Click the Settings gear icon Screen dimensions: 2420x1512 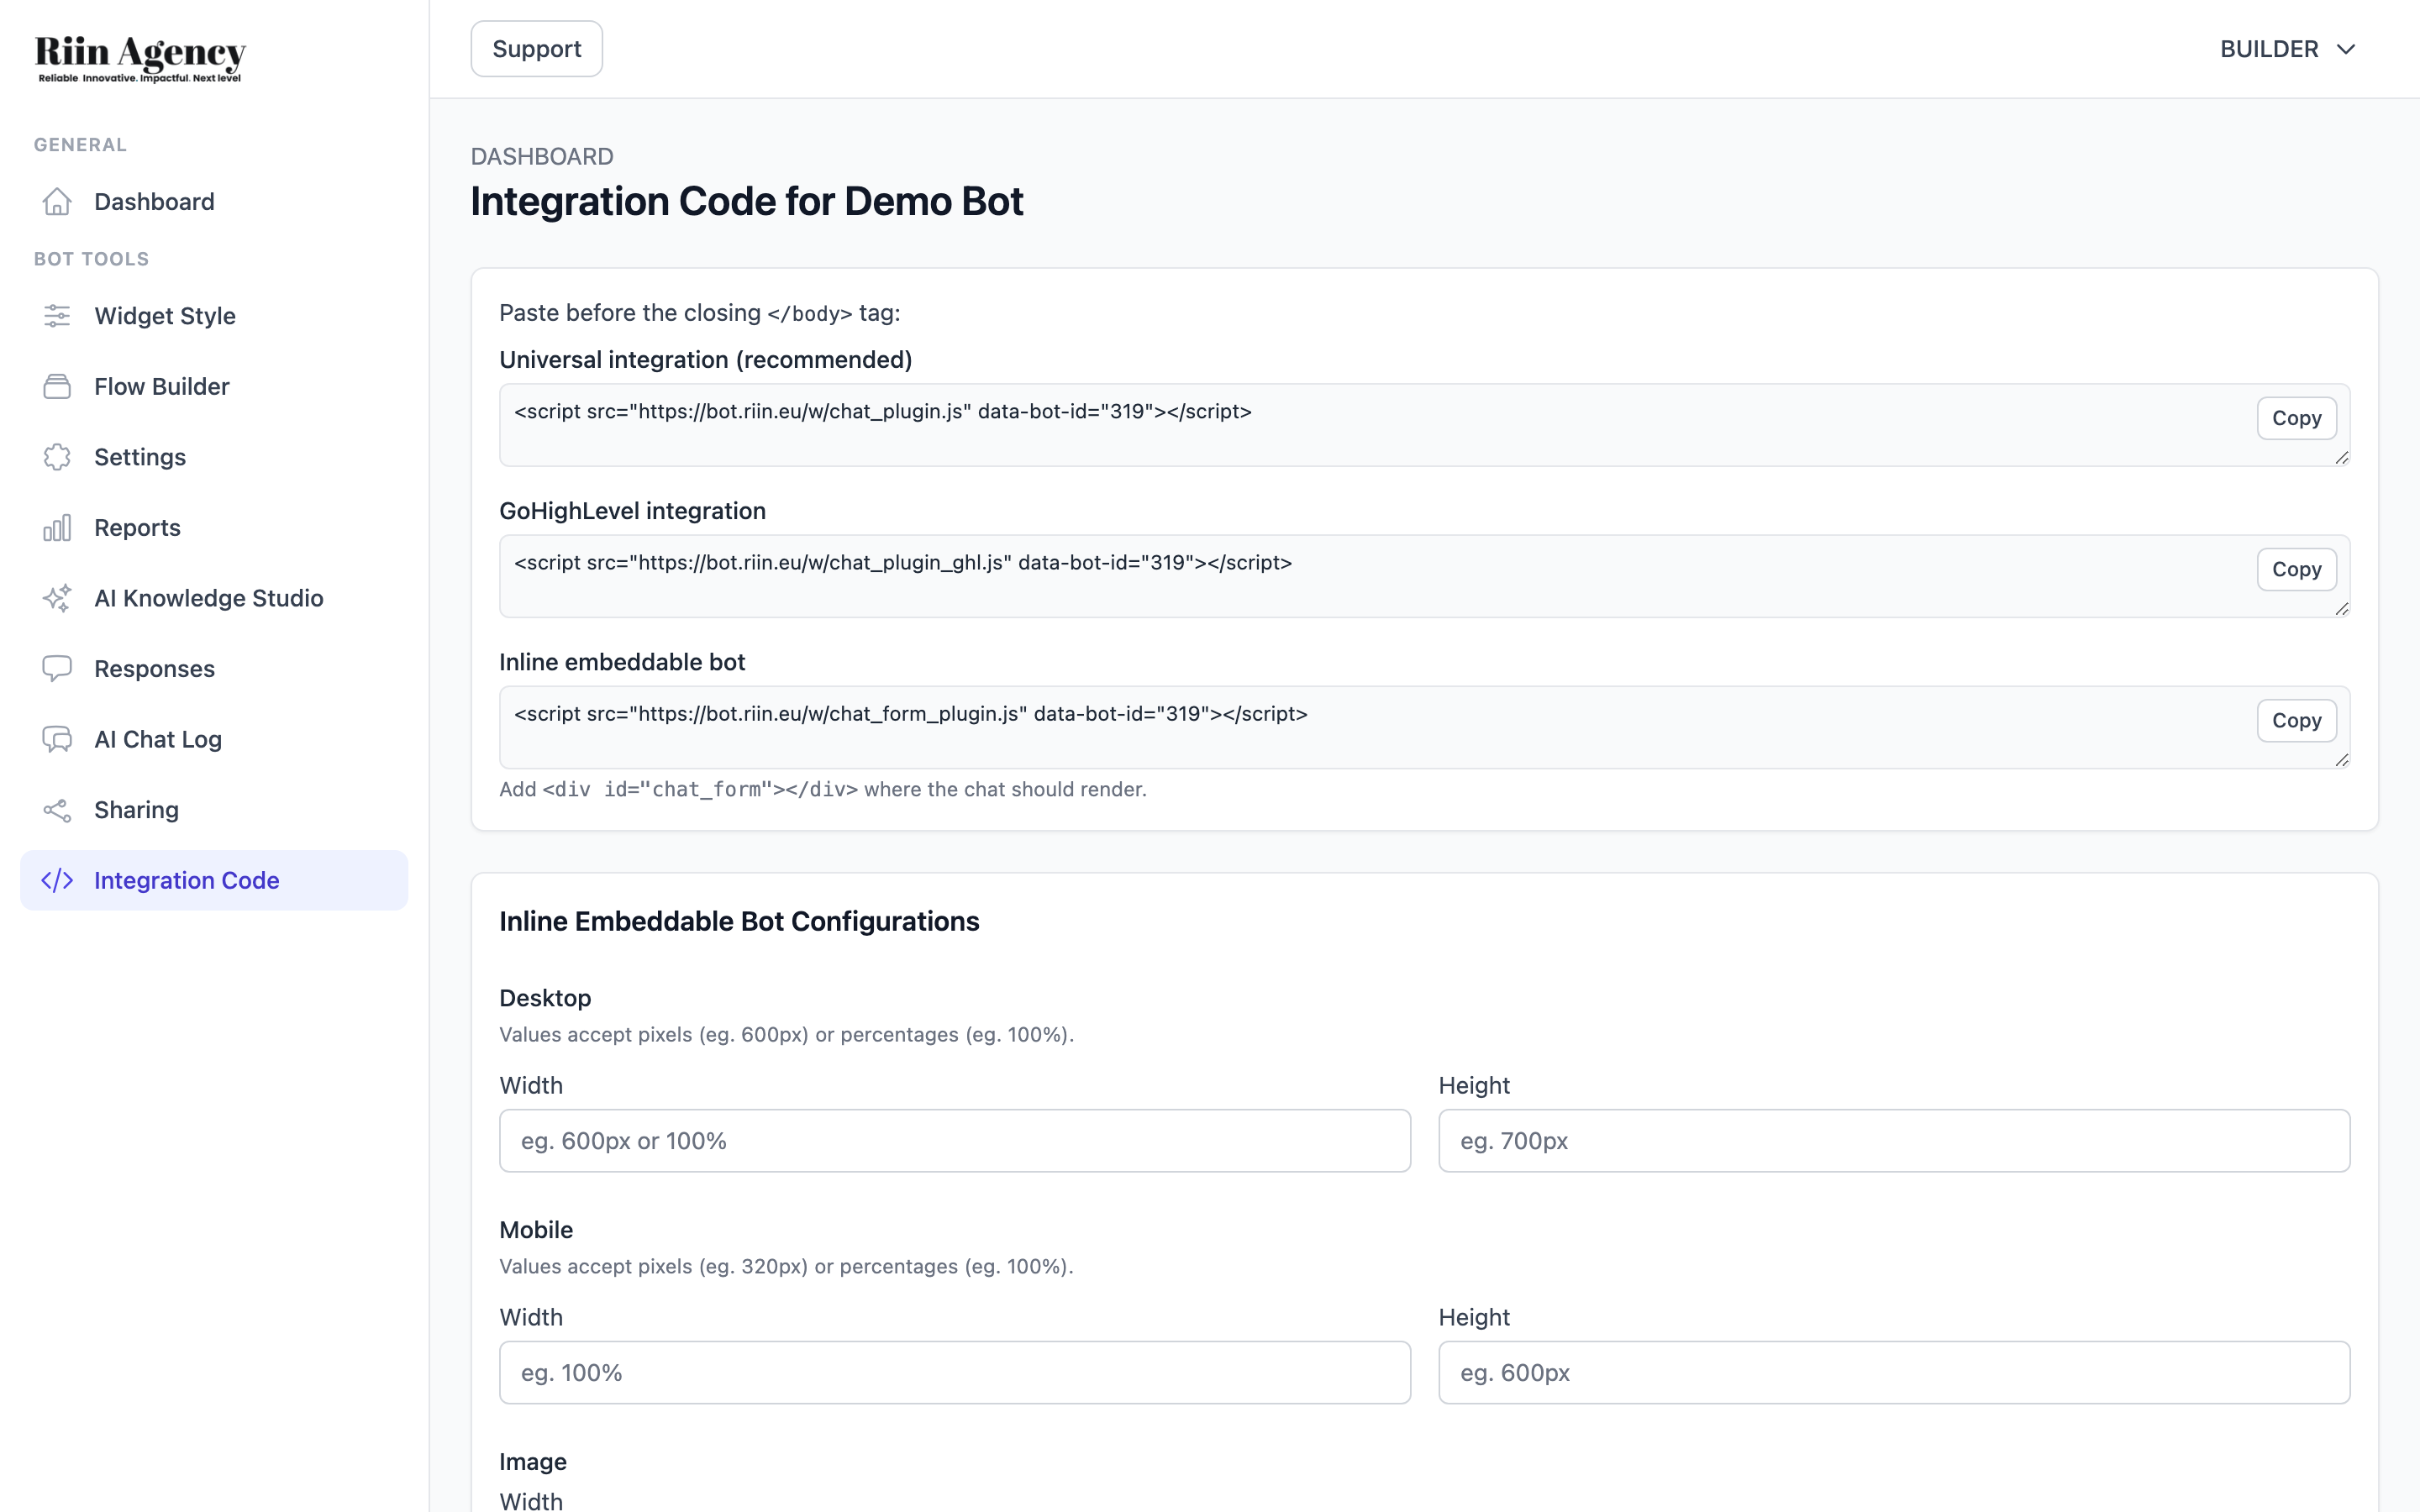tap(57, 457)
